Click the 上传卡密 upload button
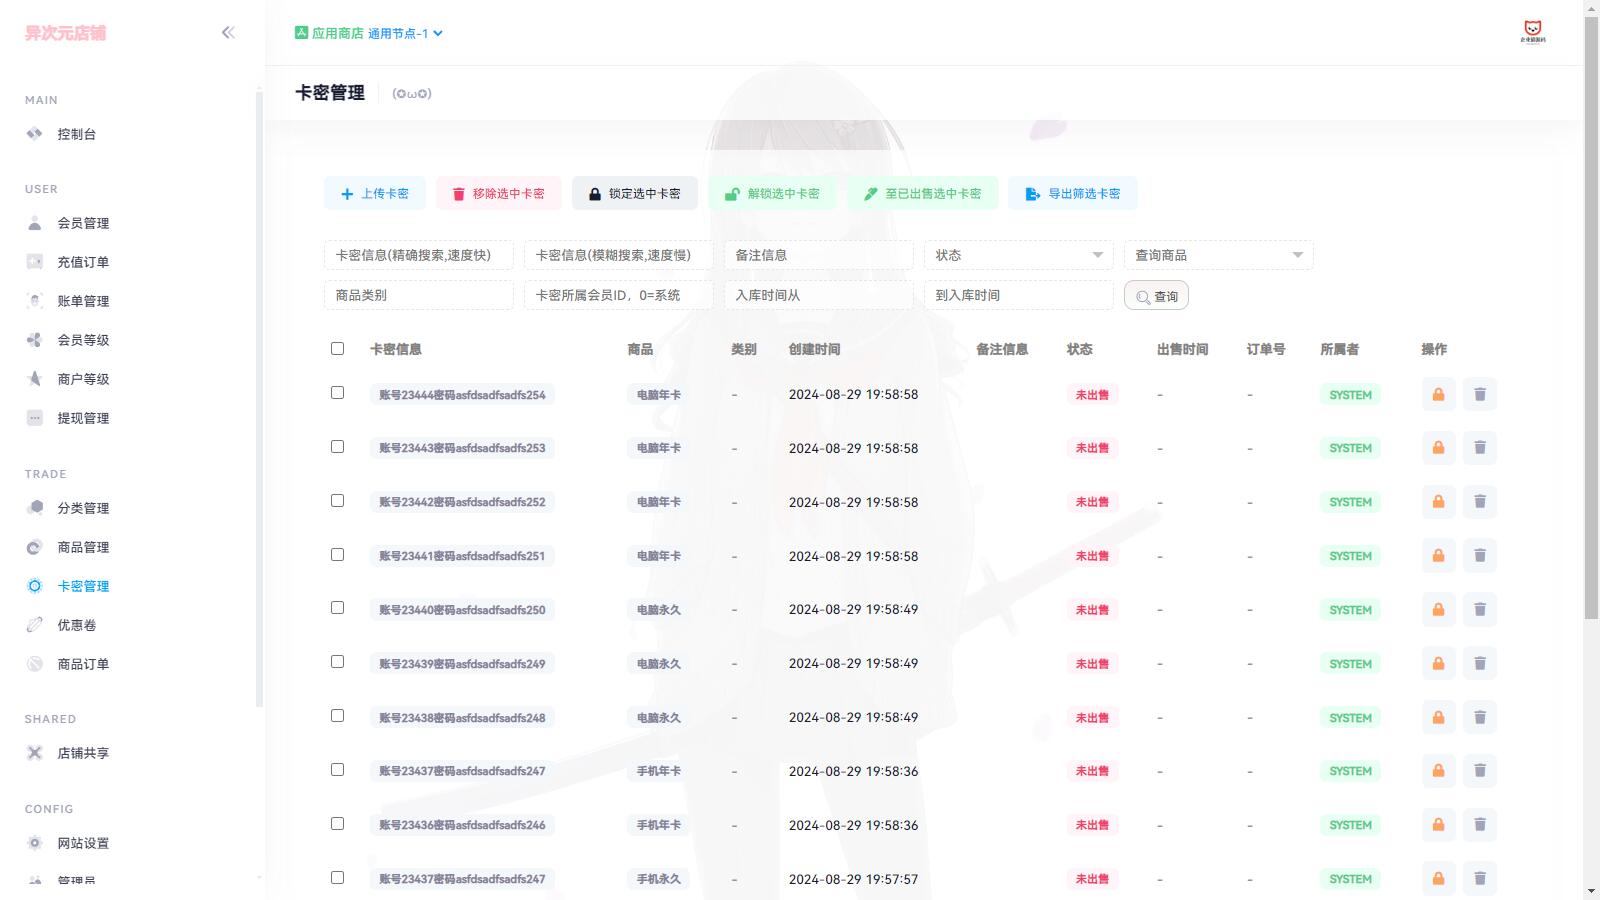 [375, 194]
